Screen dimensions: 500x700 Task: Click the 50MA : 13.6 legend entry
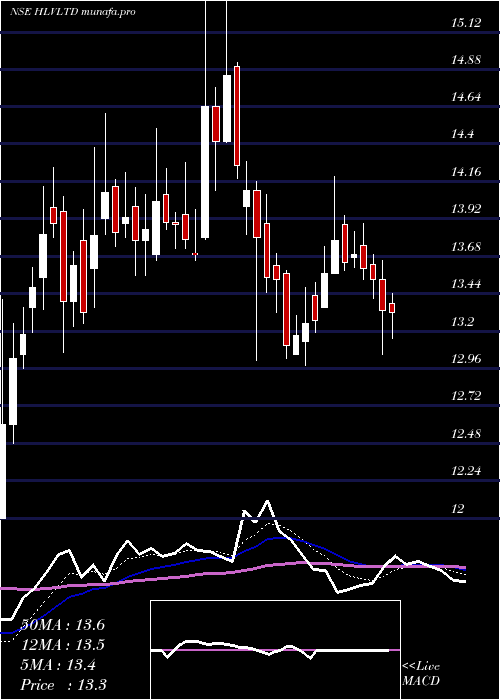(x=63, y=625)
